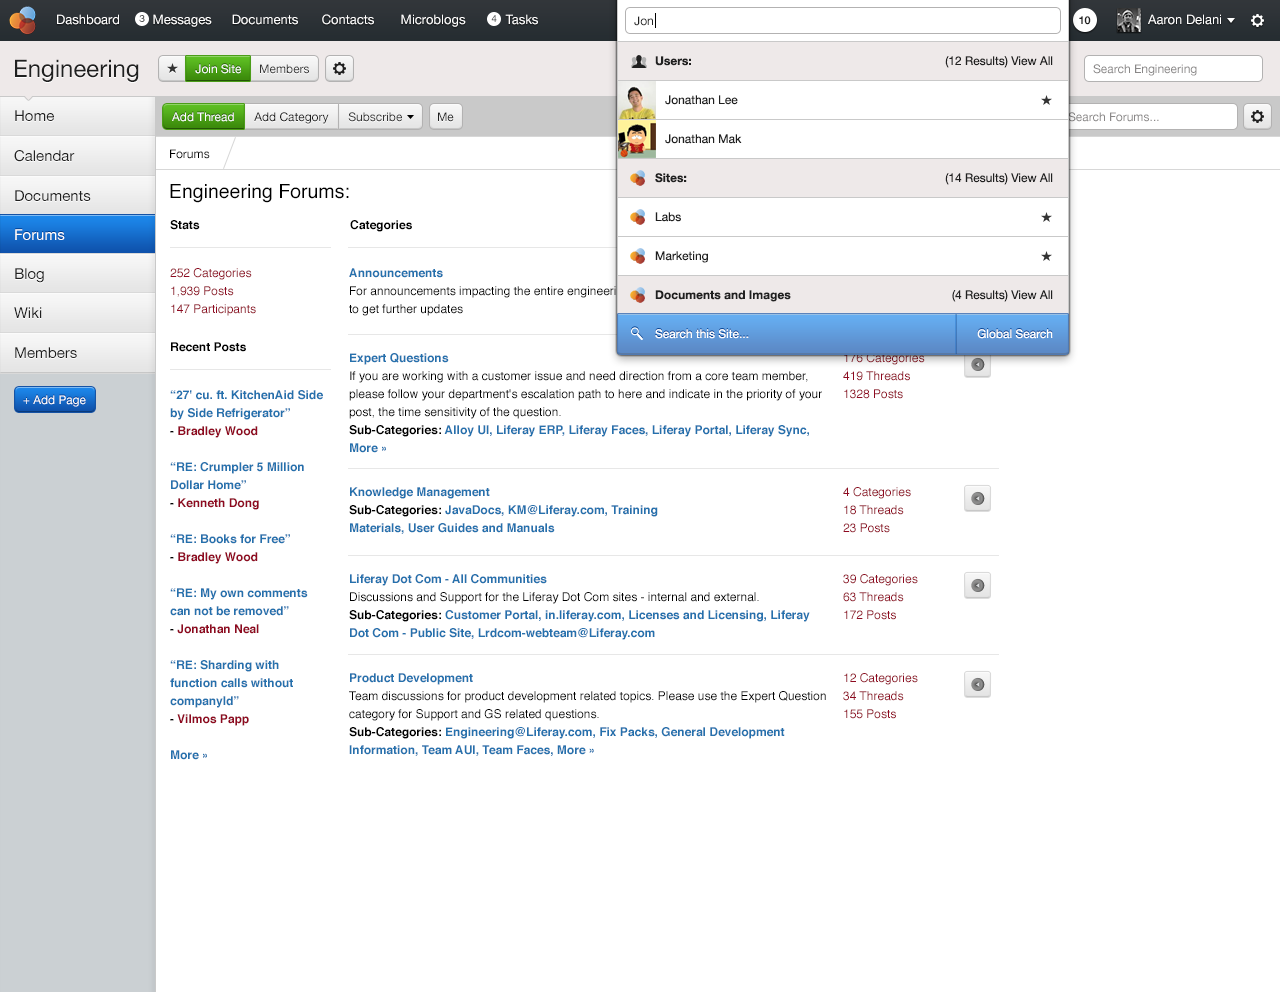The height and width of the screenshot is (992, 1280).
Task: Go to the Home page tab
Action: 78,116
